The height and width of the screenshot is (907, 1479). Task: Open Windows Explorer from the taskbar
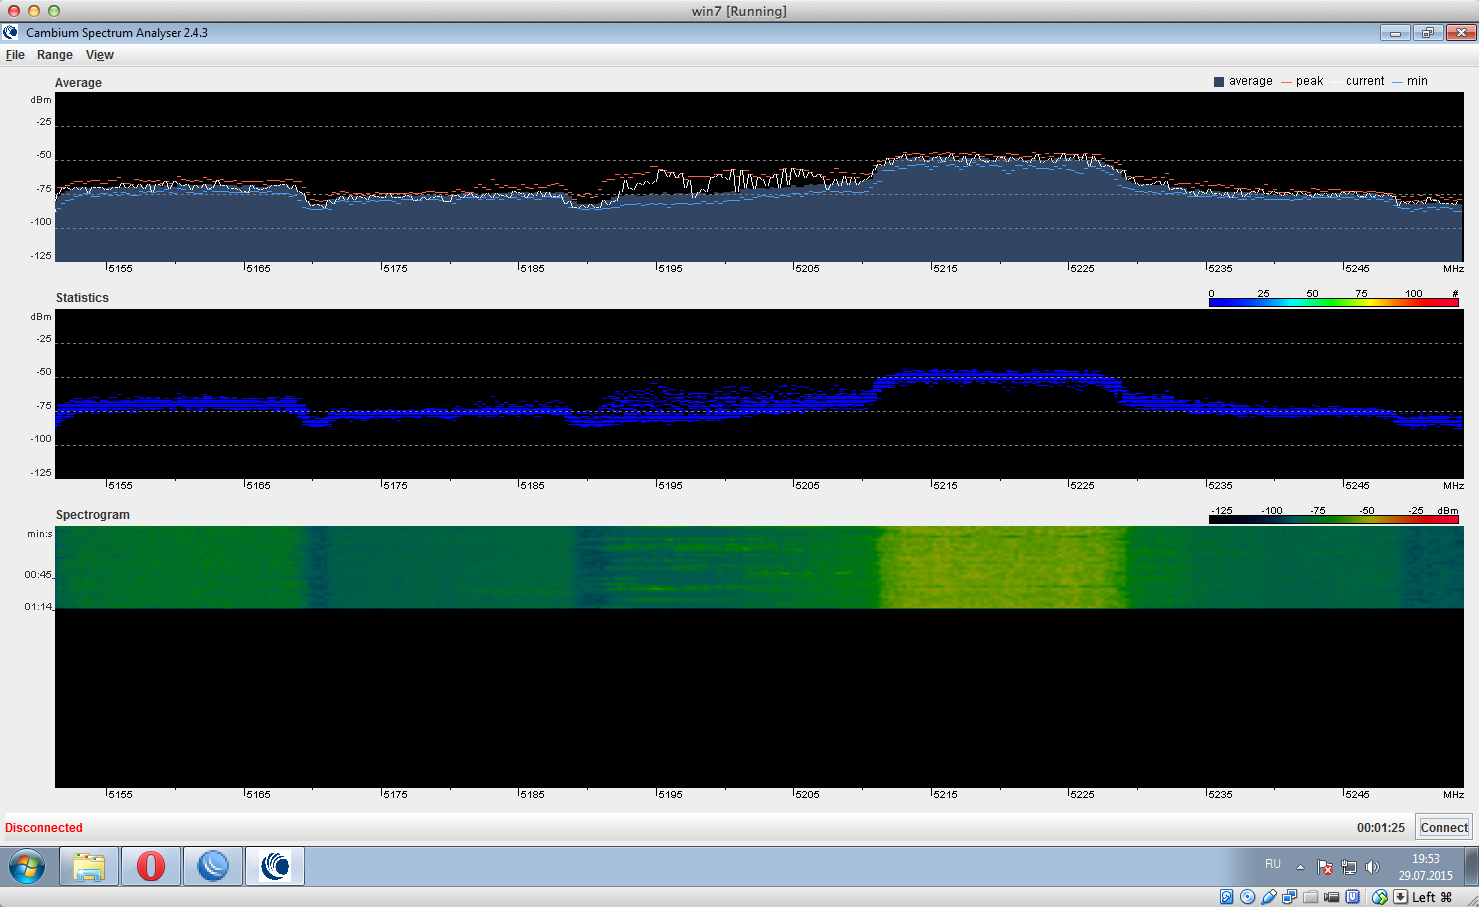point(89,866)
